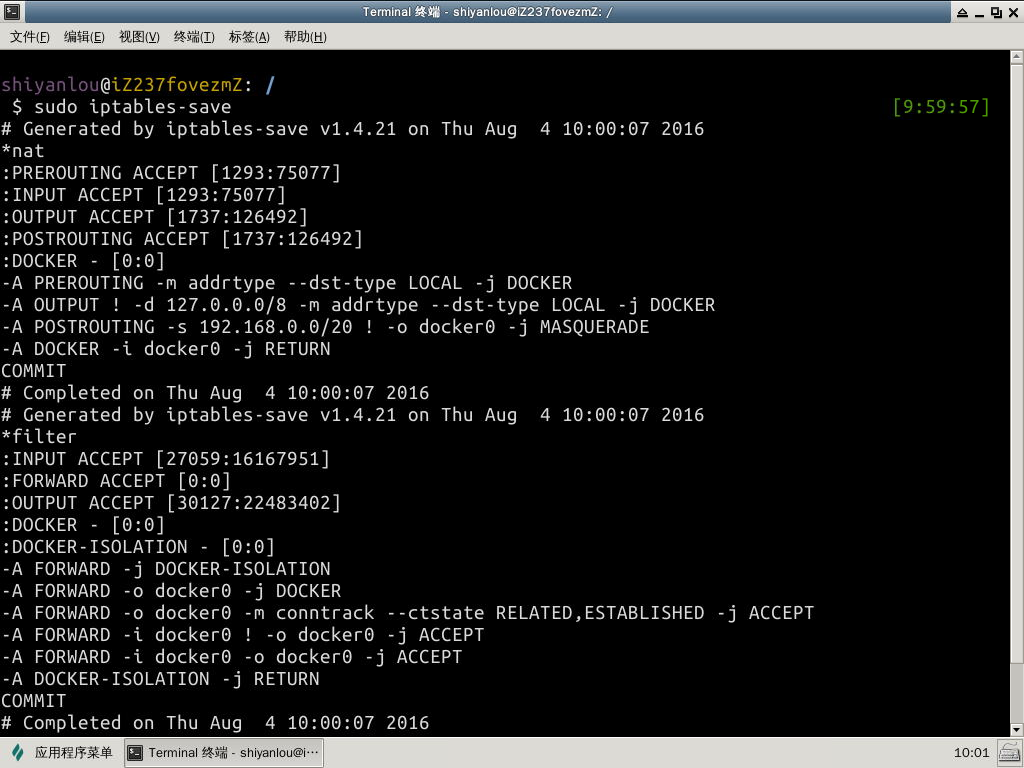Maximize the Terminal window
The image size is (1024, 768).
coord(996,12)
